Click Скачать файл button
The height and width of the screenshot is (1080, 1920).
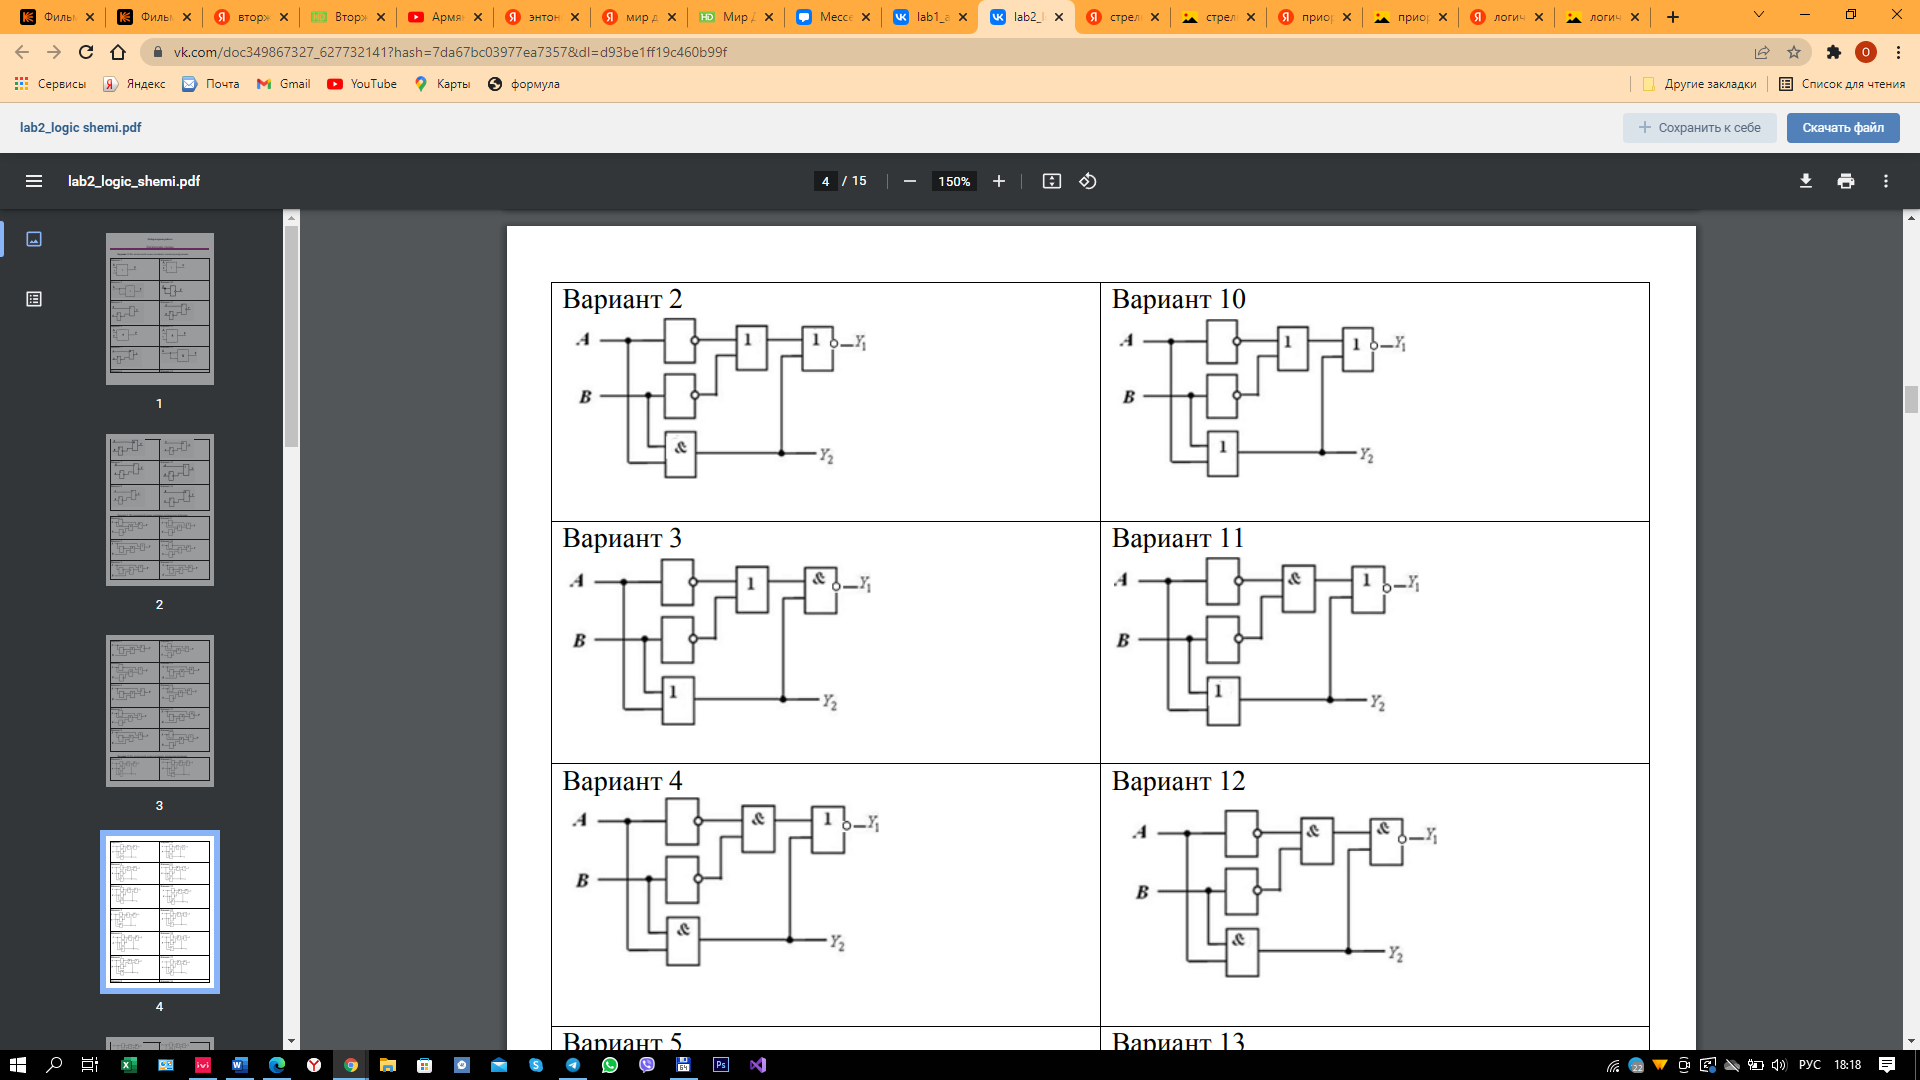1843,127
